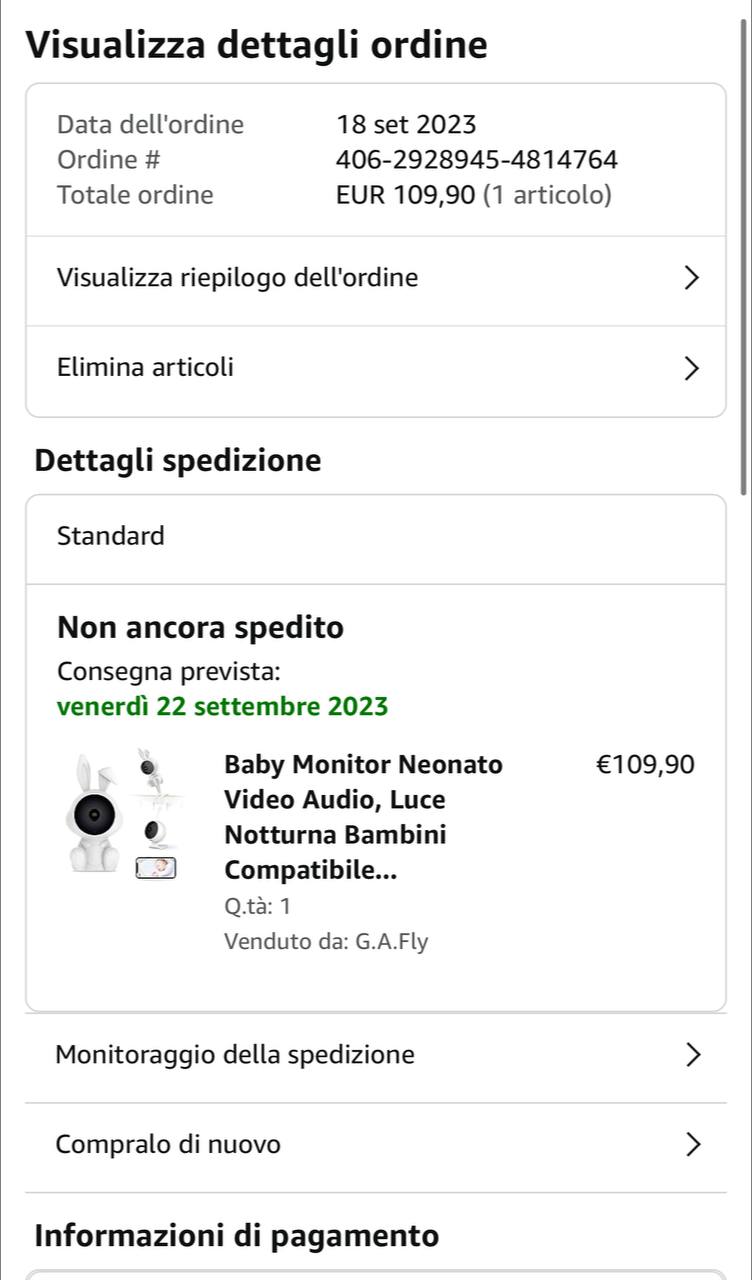Open Monitoraggio della spedizione tracking row
Image resolution: width=752 pixels, height=1280 pixels.
[235, 1055]
